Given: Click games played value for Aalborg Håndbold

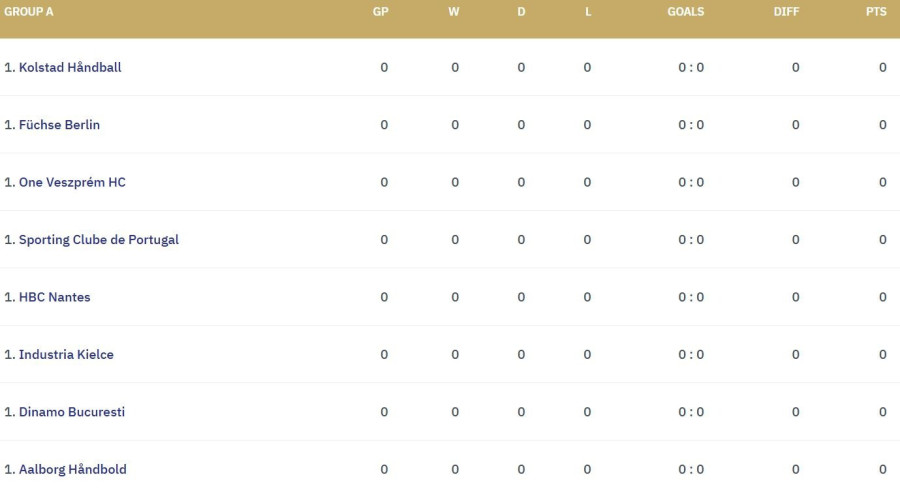Looking at the screenshot, I should pos(384,470).
